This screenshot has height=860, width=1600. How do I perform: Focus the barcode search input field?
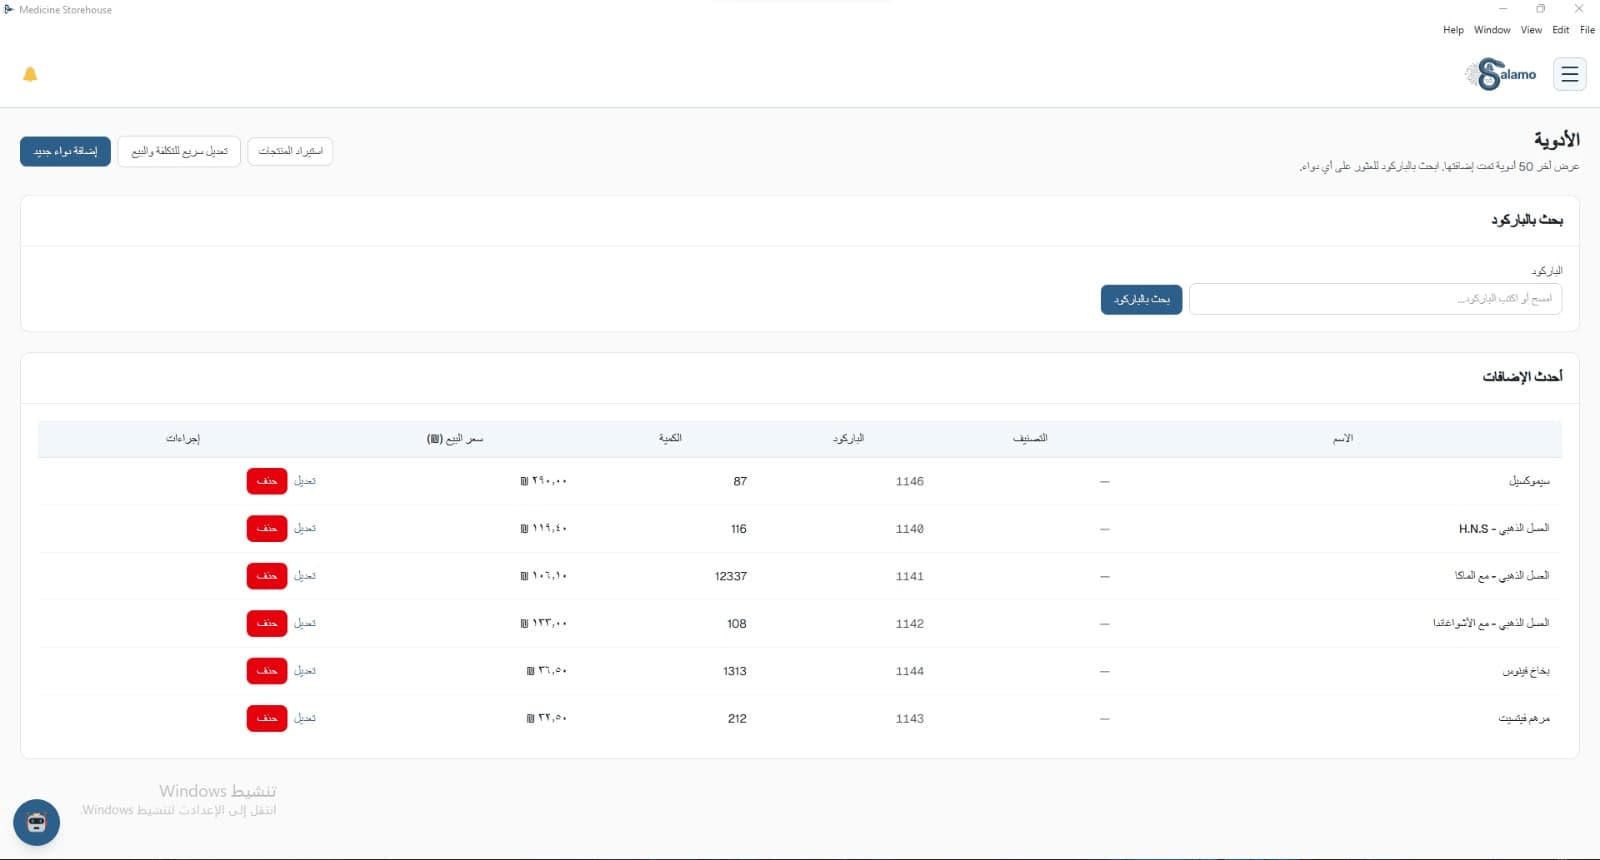pos(1375,299)
